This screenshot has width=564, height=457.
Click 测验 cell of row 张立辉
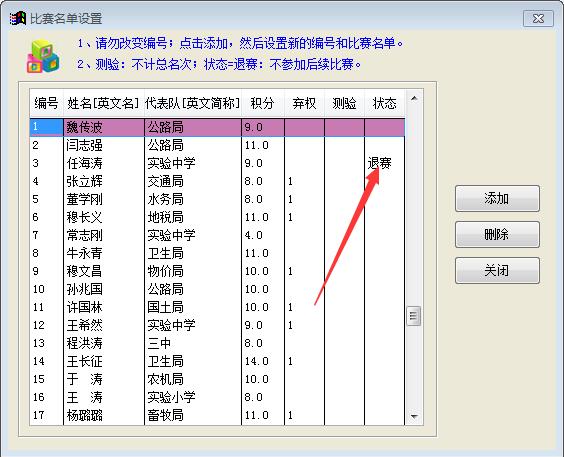[x=344, y=181]
